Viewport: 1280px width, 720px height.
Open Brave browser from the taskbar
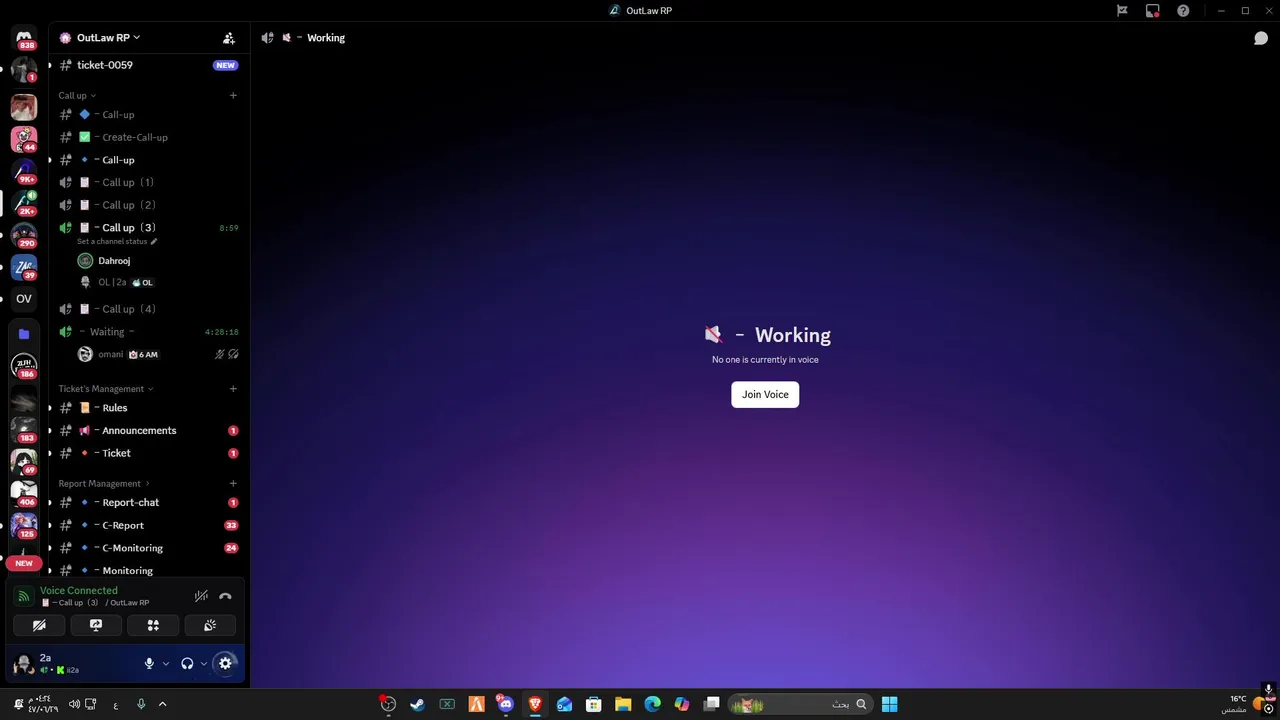pos(535,704)
